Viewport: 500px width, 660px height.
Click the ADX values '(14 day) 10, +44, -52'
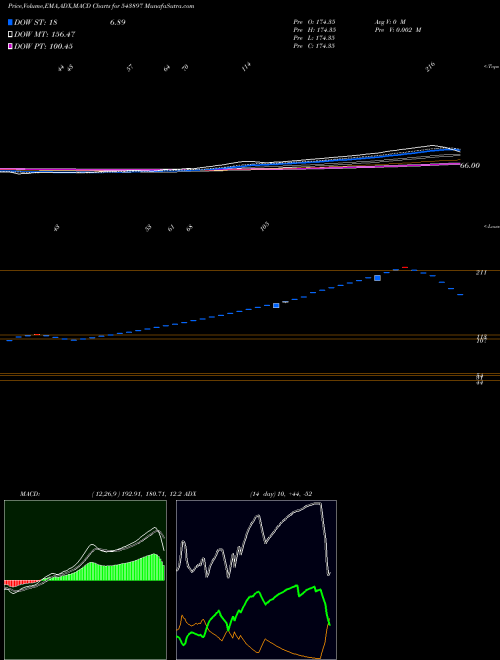coord(281,494)
